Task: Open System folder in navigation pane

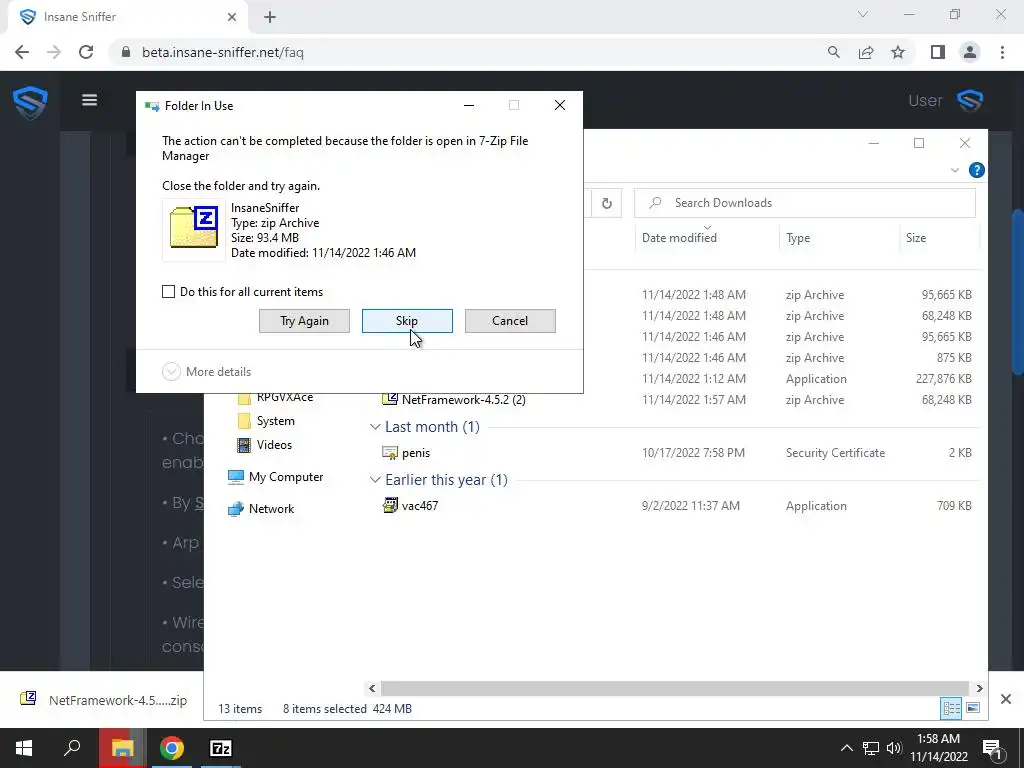Action: pyautogui.click(x=275, y=421)
